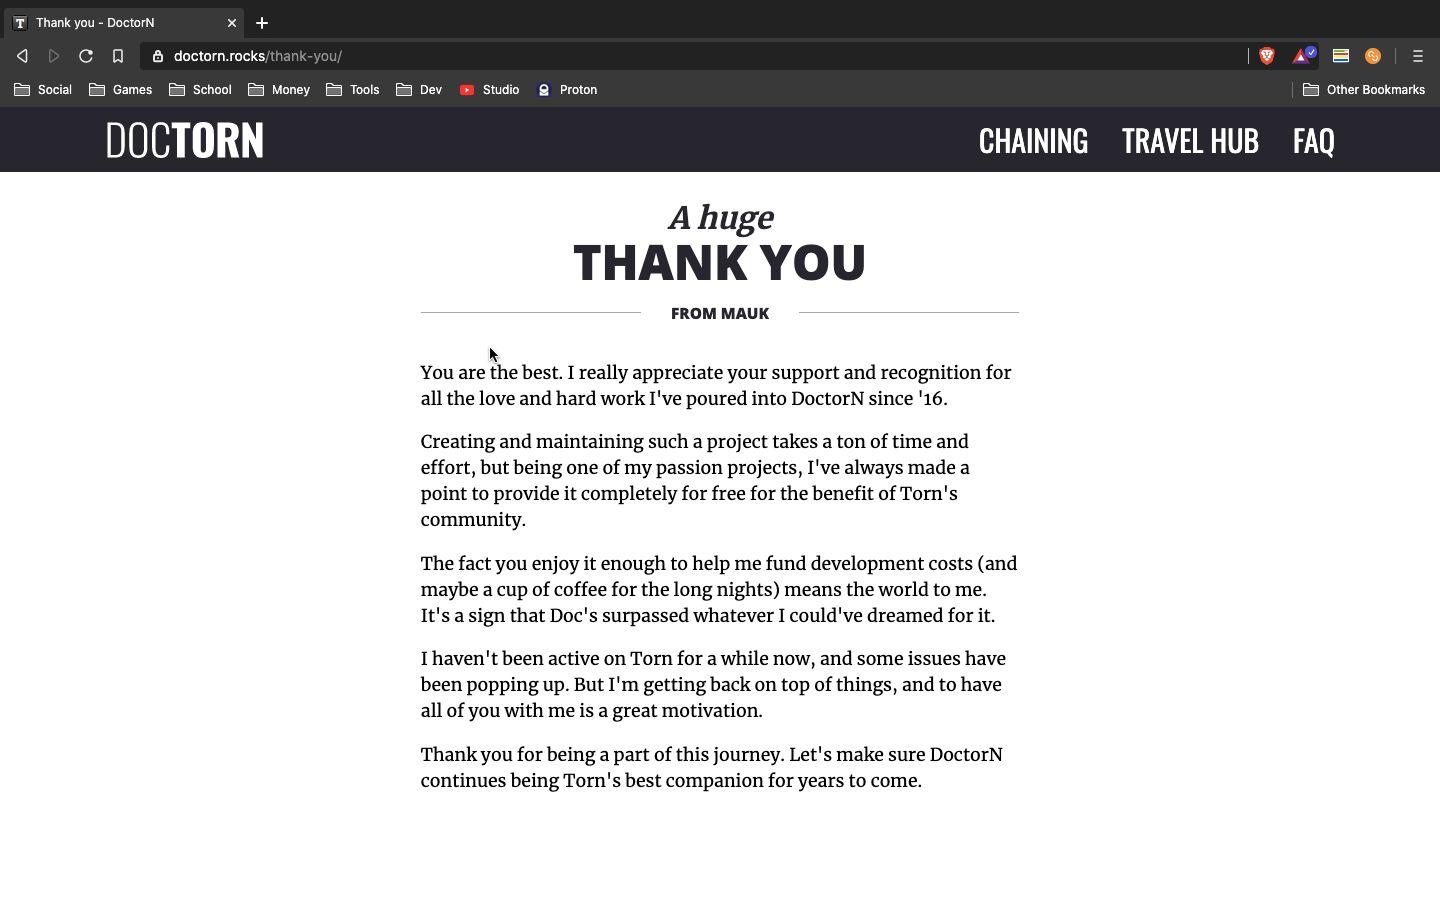This screenshot has width=1440, height=900.
Task: Click the colorful list extension icon
Action: click(x=1341, y=56)
